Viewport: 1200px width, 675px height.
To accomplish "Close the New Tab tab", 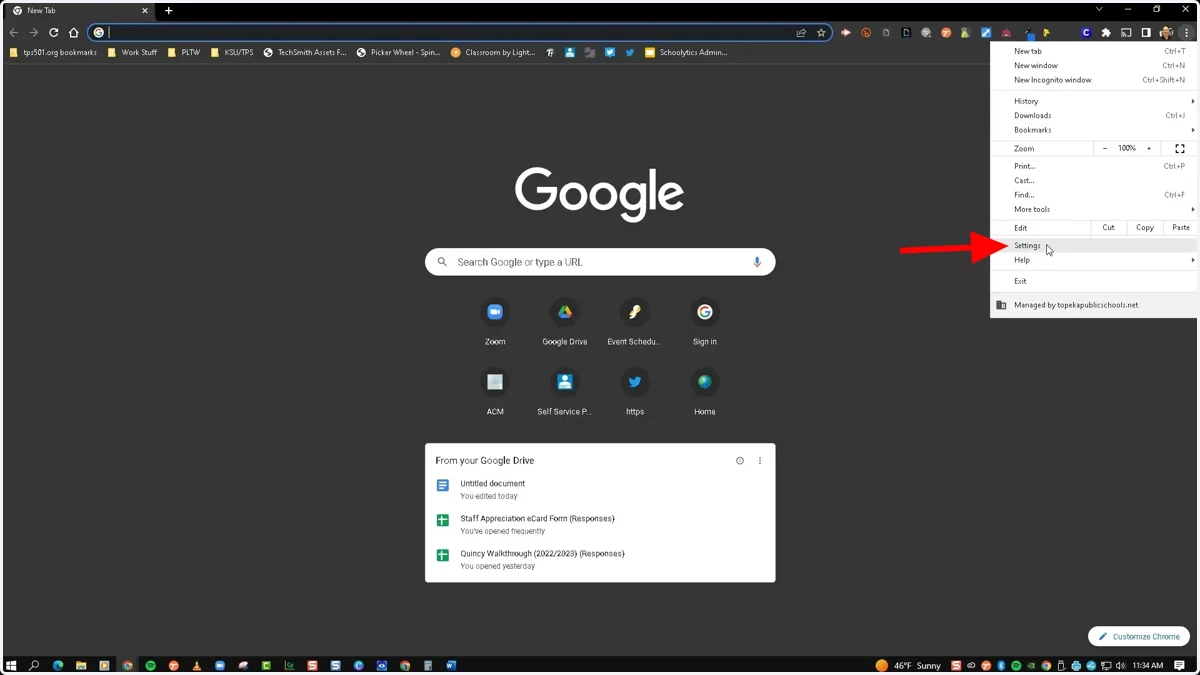I will coord(144,11).
